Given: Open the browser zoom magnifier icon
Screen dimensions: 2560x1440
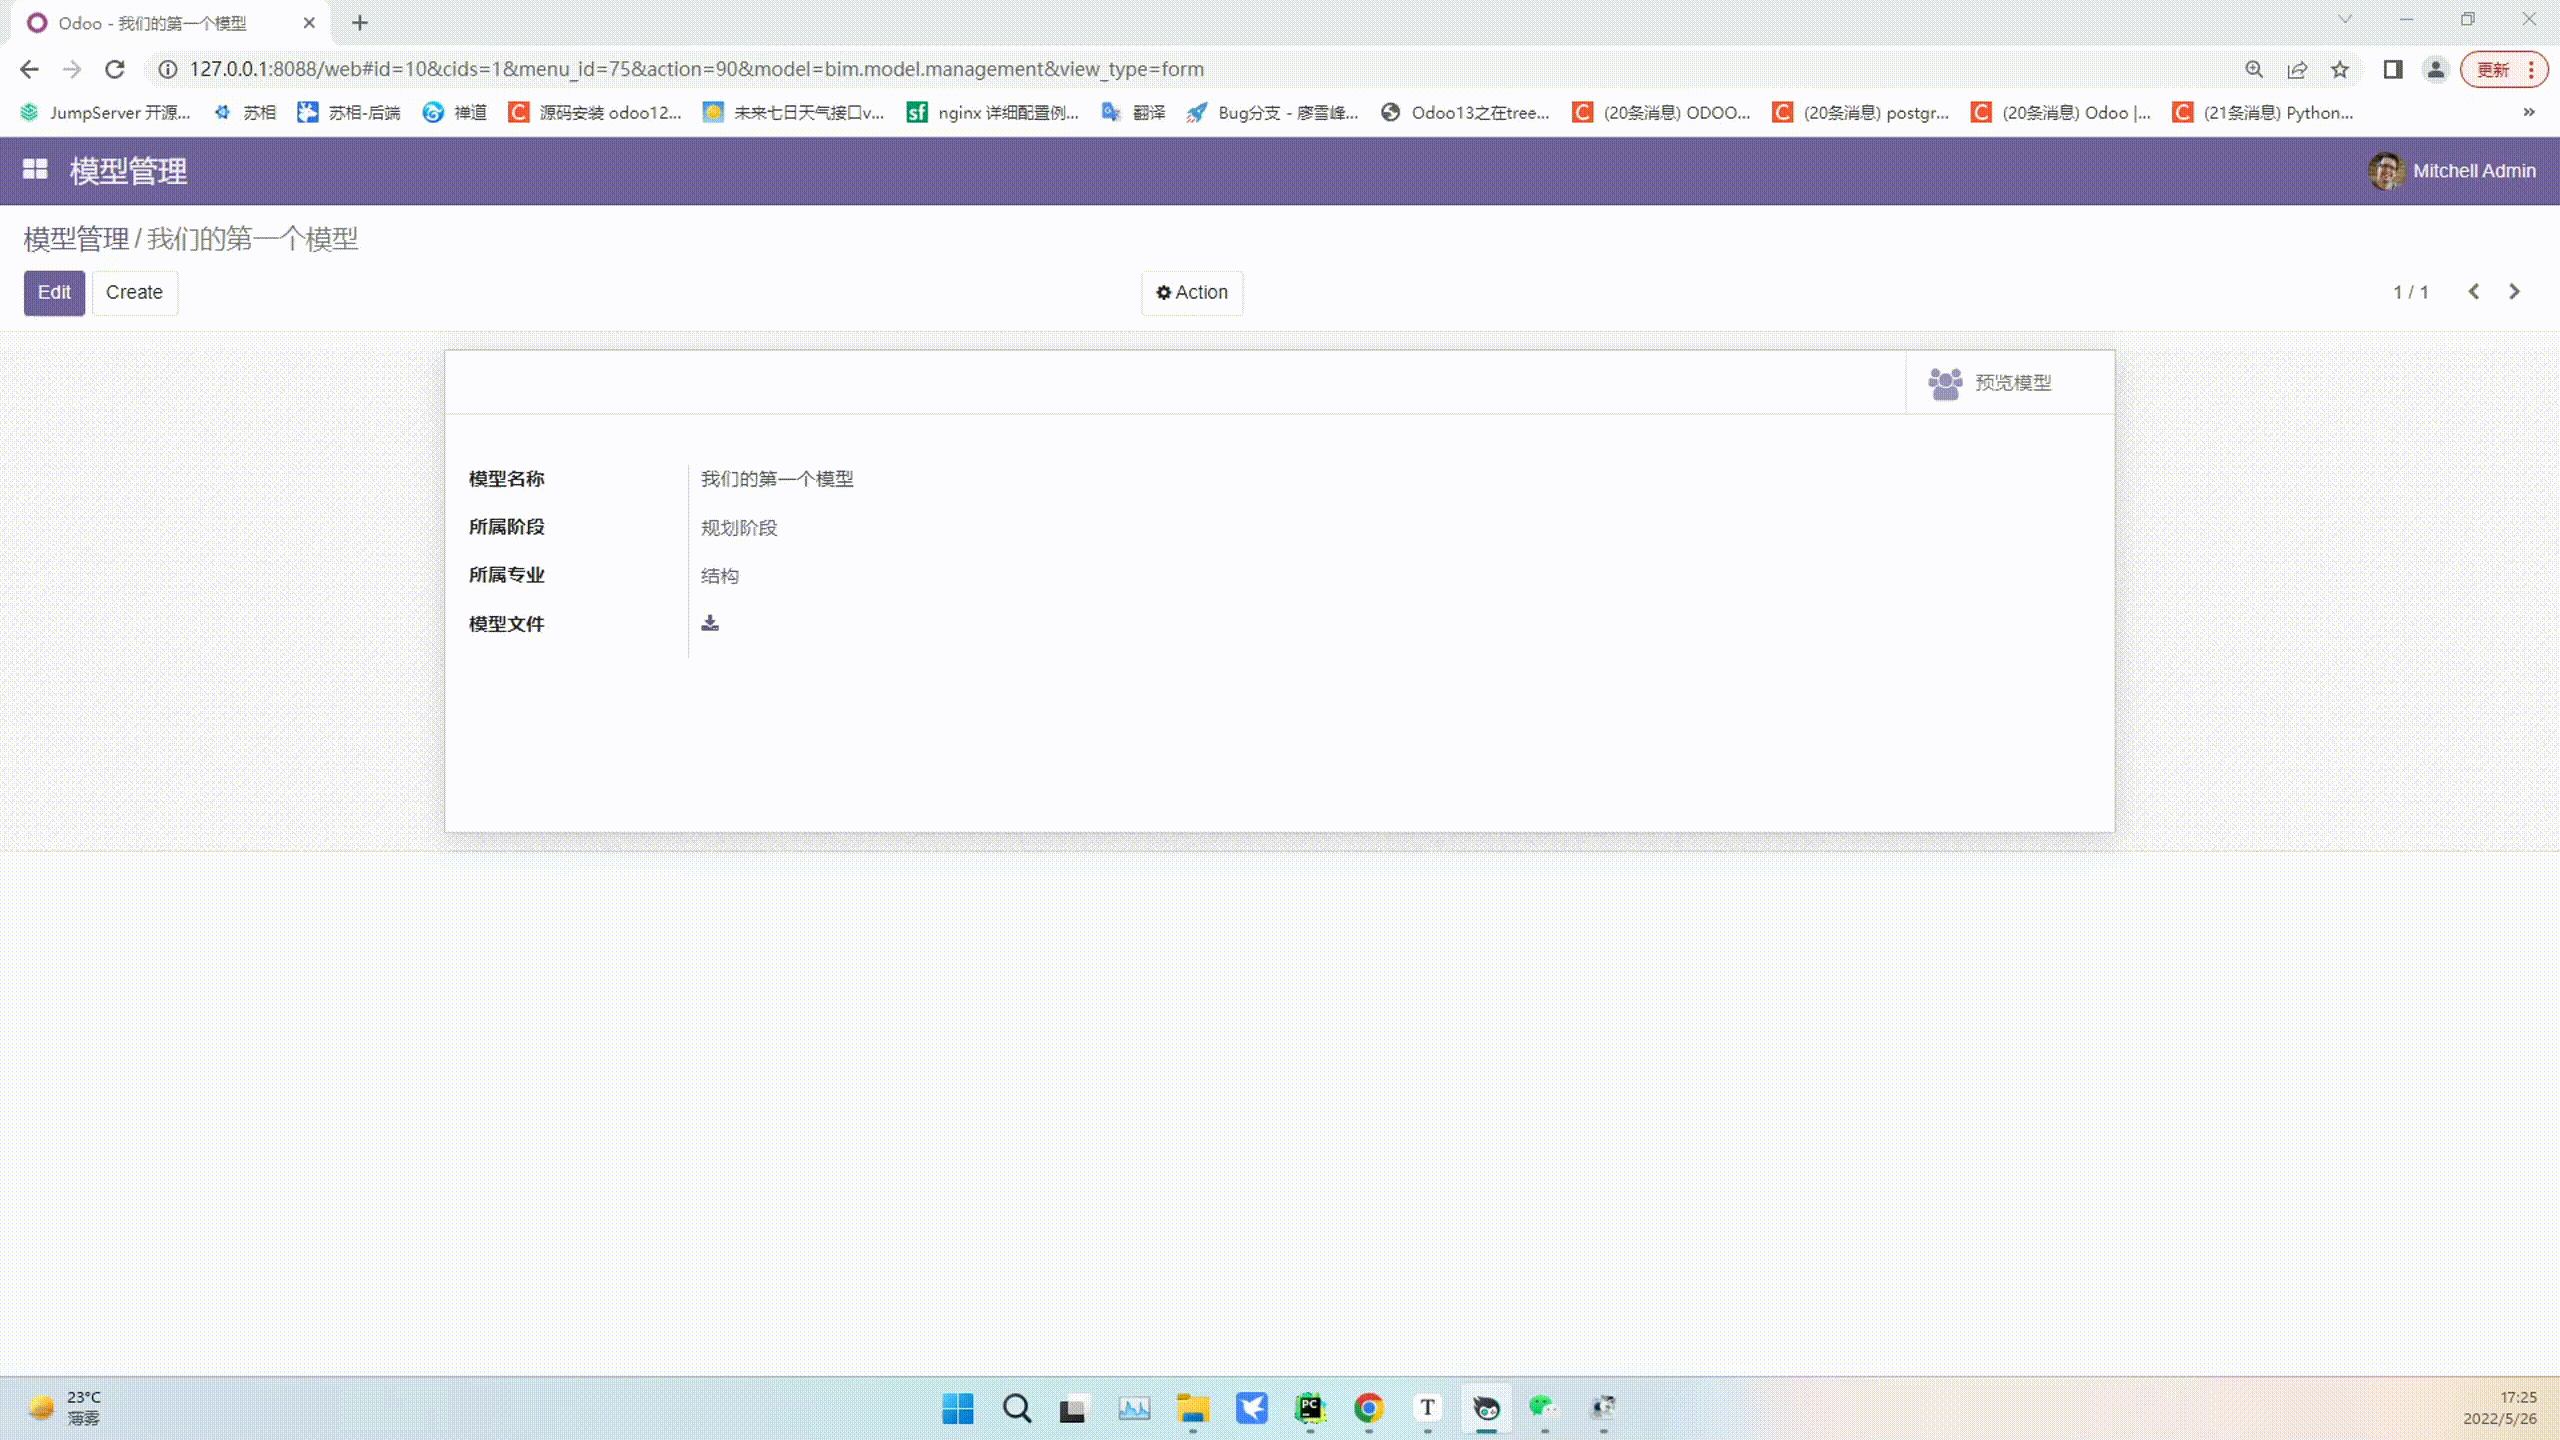Looking at the screenshot, I should [2254, 69].
